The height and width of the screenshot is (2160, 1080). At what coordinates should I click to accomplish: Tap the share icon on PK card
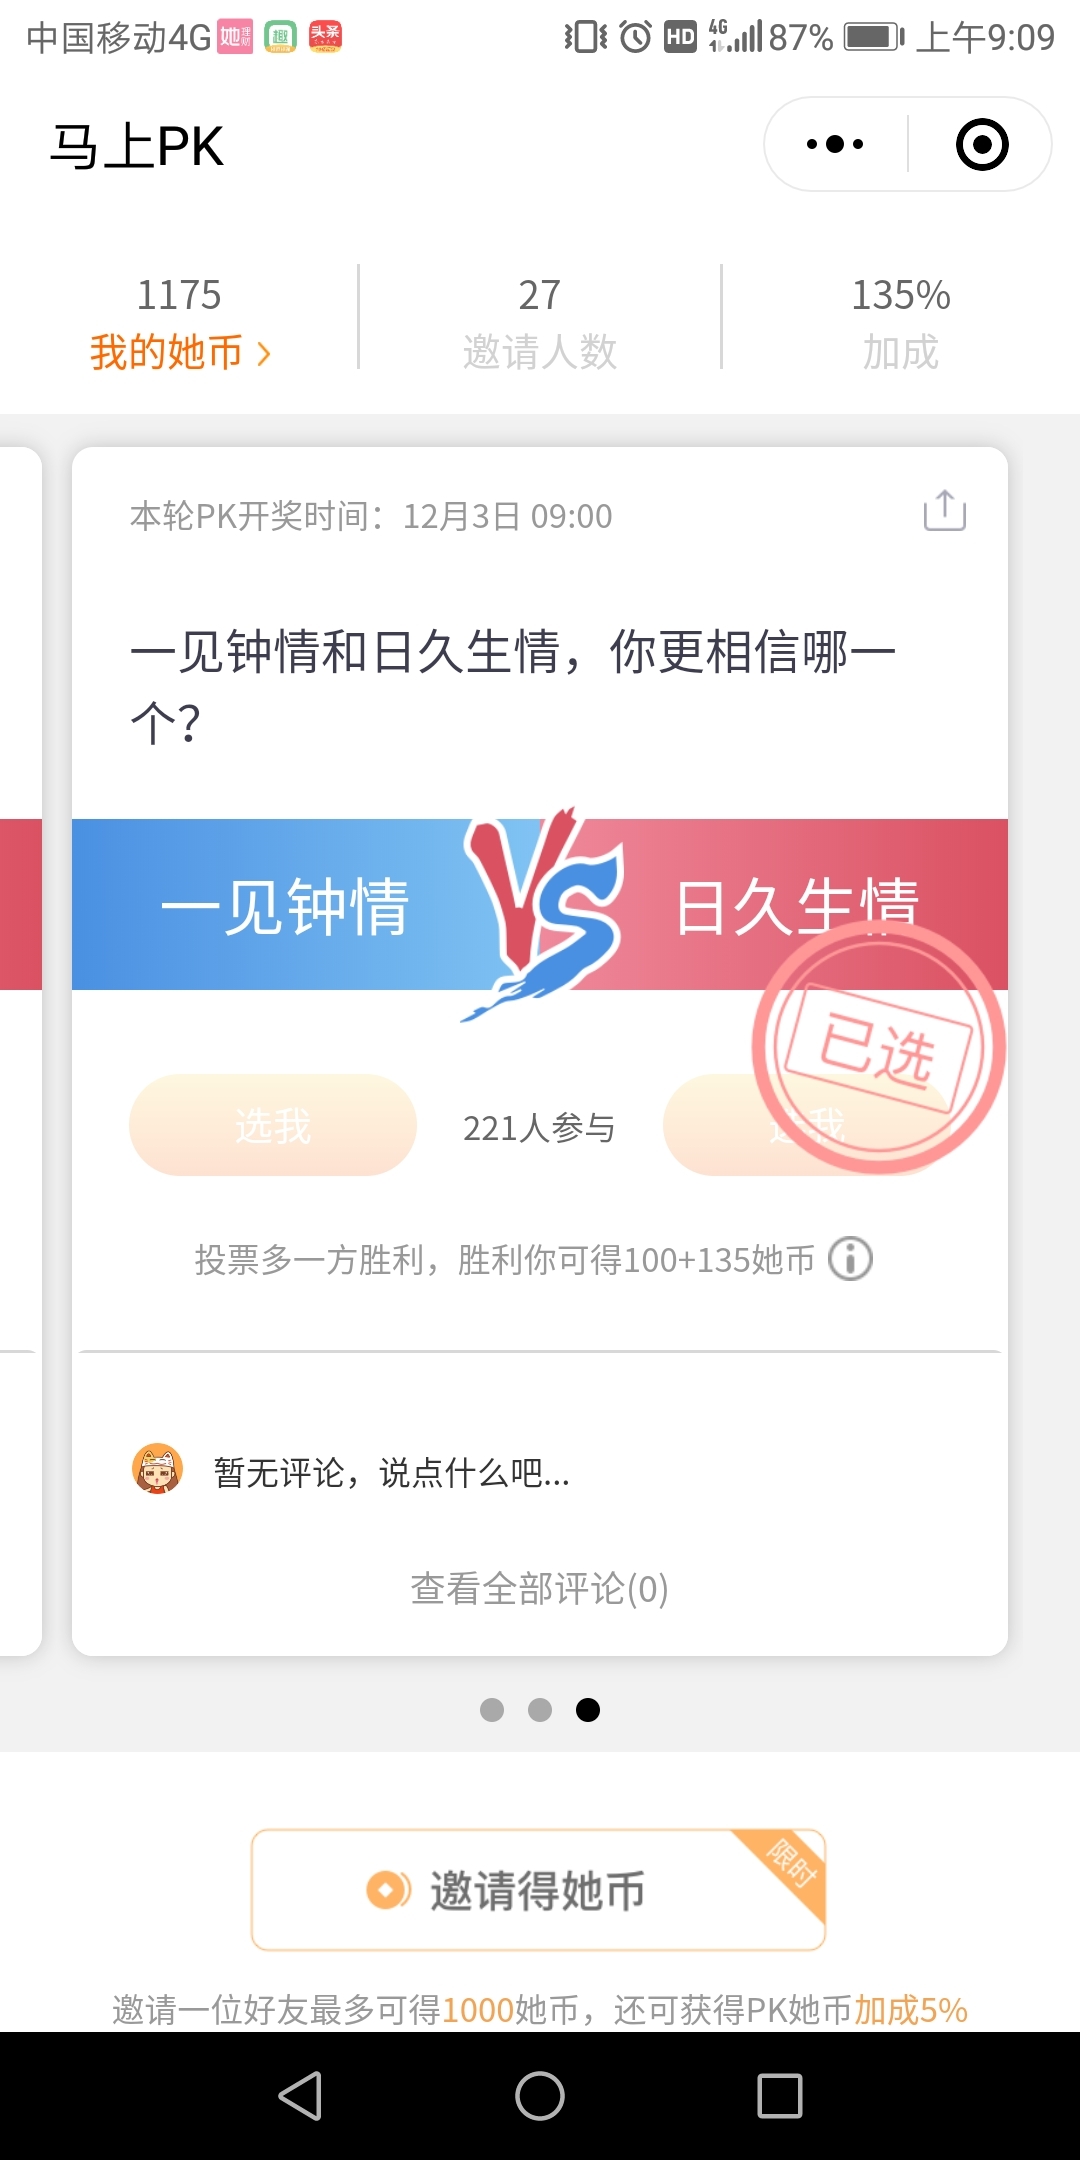coord(944,510)
